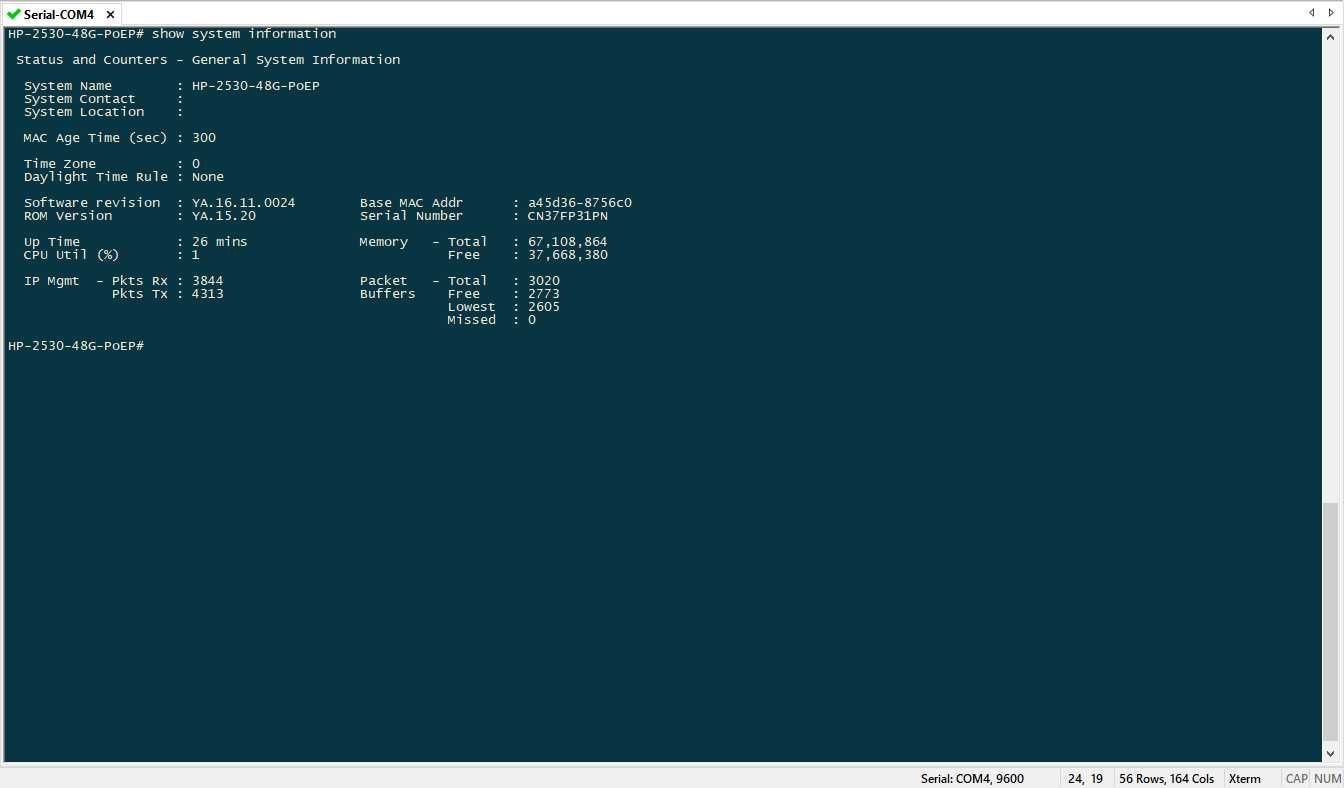Click Packet Buffers Free 2773
Viewport: 1344px width, 788px height.
click(544, 294)
